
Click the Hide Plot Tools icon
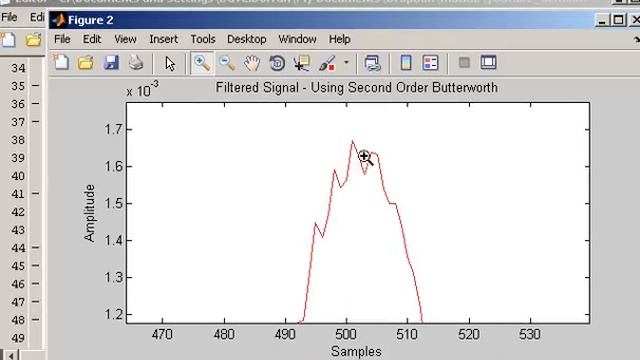pyautogui.click(x=464, y=62)
